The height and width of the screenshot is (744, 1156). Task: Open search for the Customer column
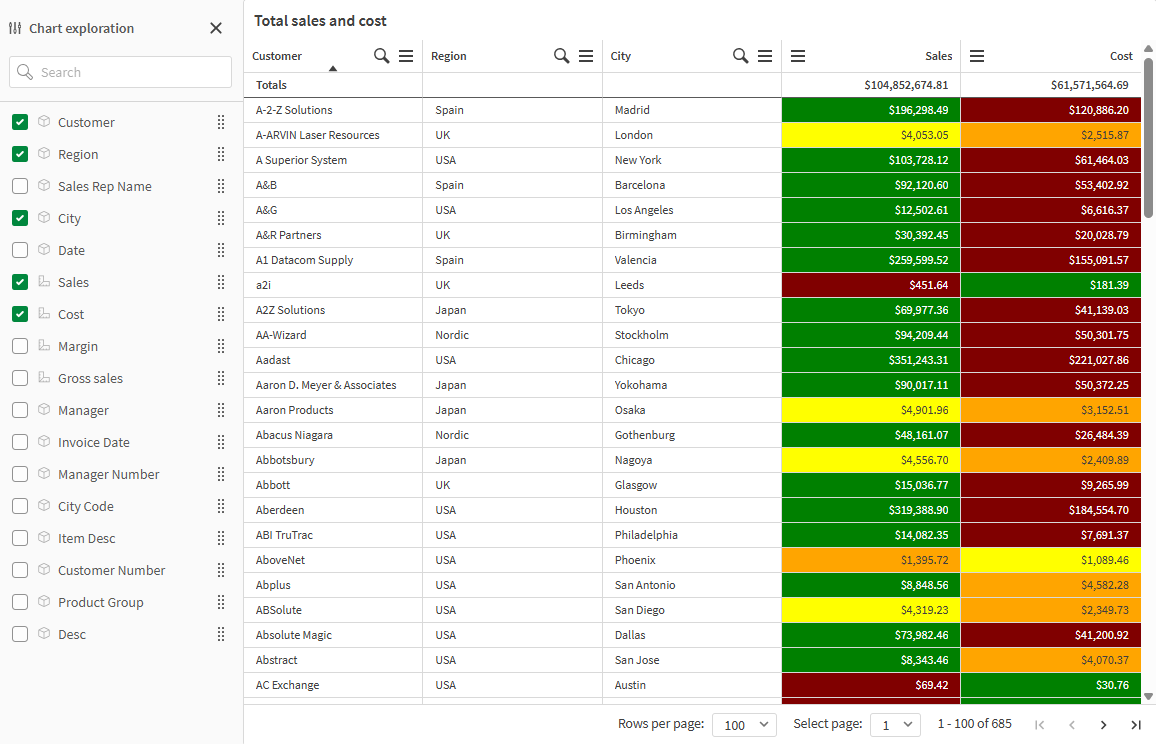coord(381,56)
